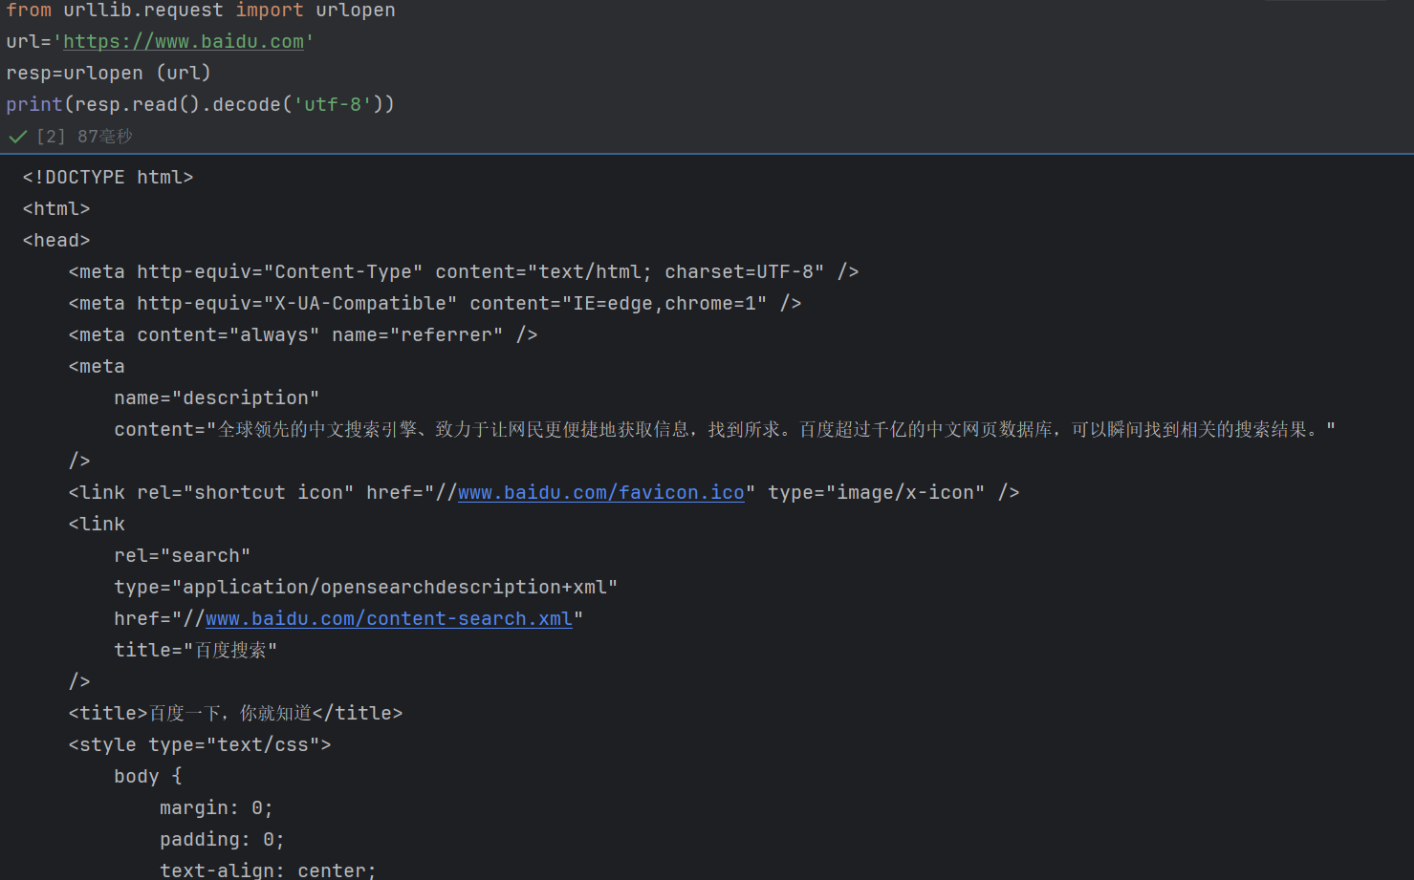Click the rel="search" output line

(182, 555)
